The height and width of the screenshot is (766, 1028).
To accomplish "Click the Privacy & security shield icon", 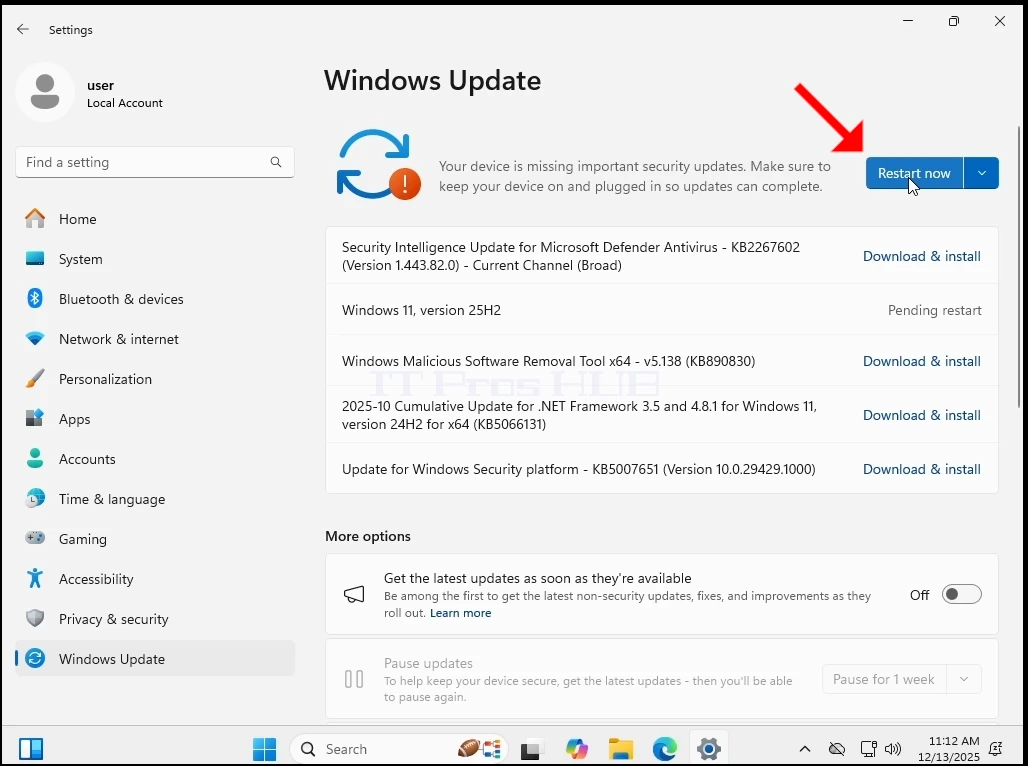I will (x=35, y=618).
